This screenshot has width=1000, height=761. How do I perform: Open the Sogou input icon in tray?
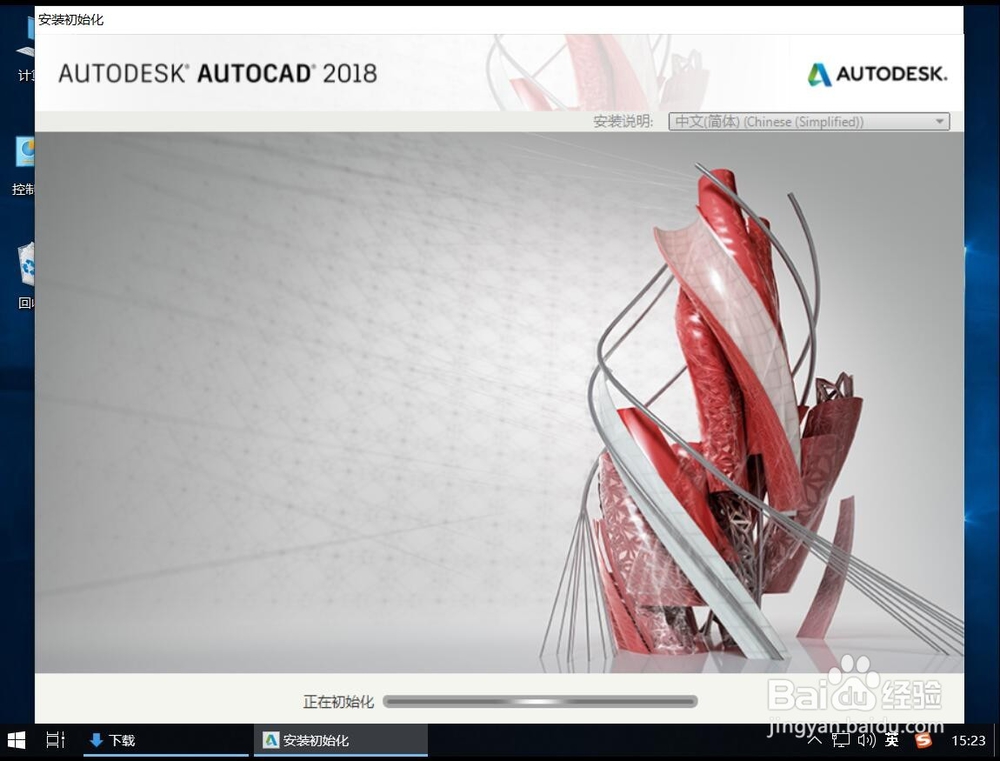point(922,740)
